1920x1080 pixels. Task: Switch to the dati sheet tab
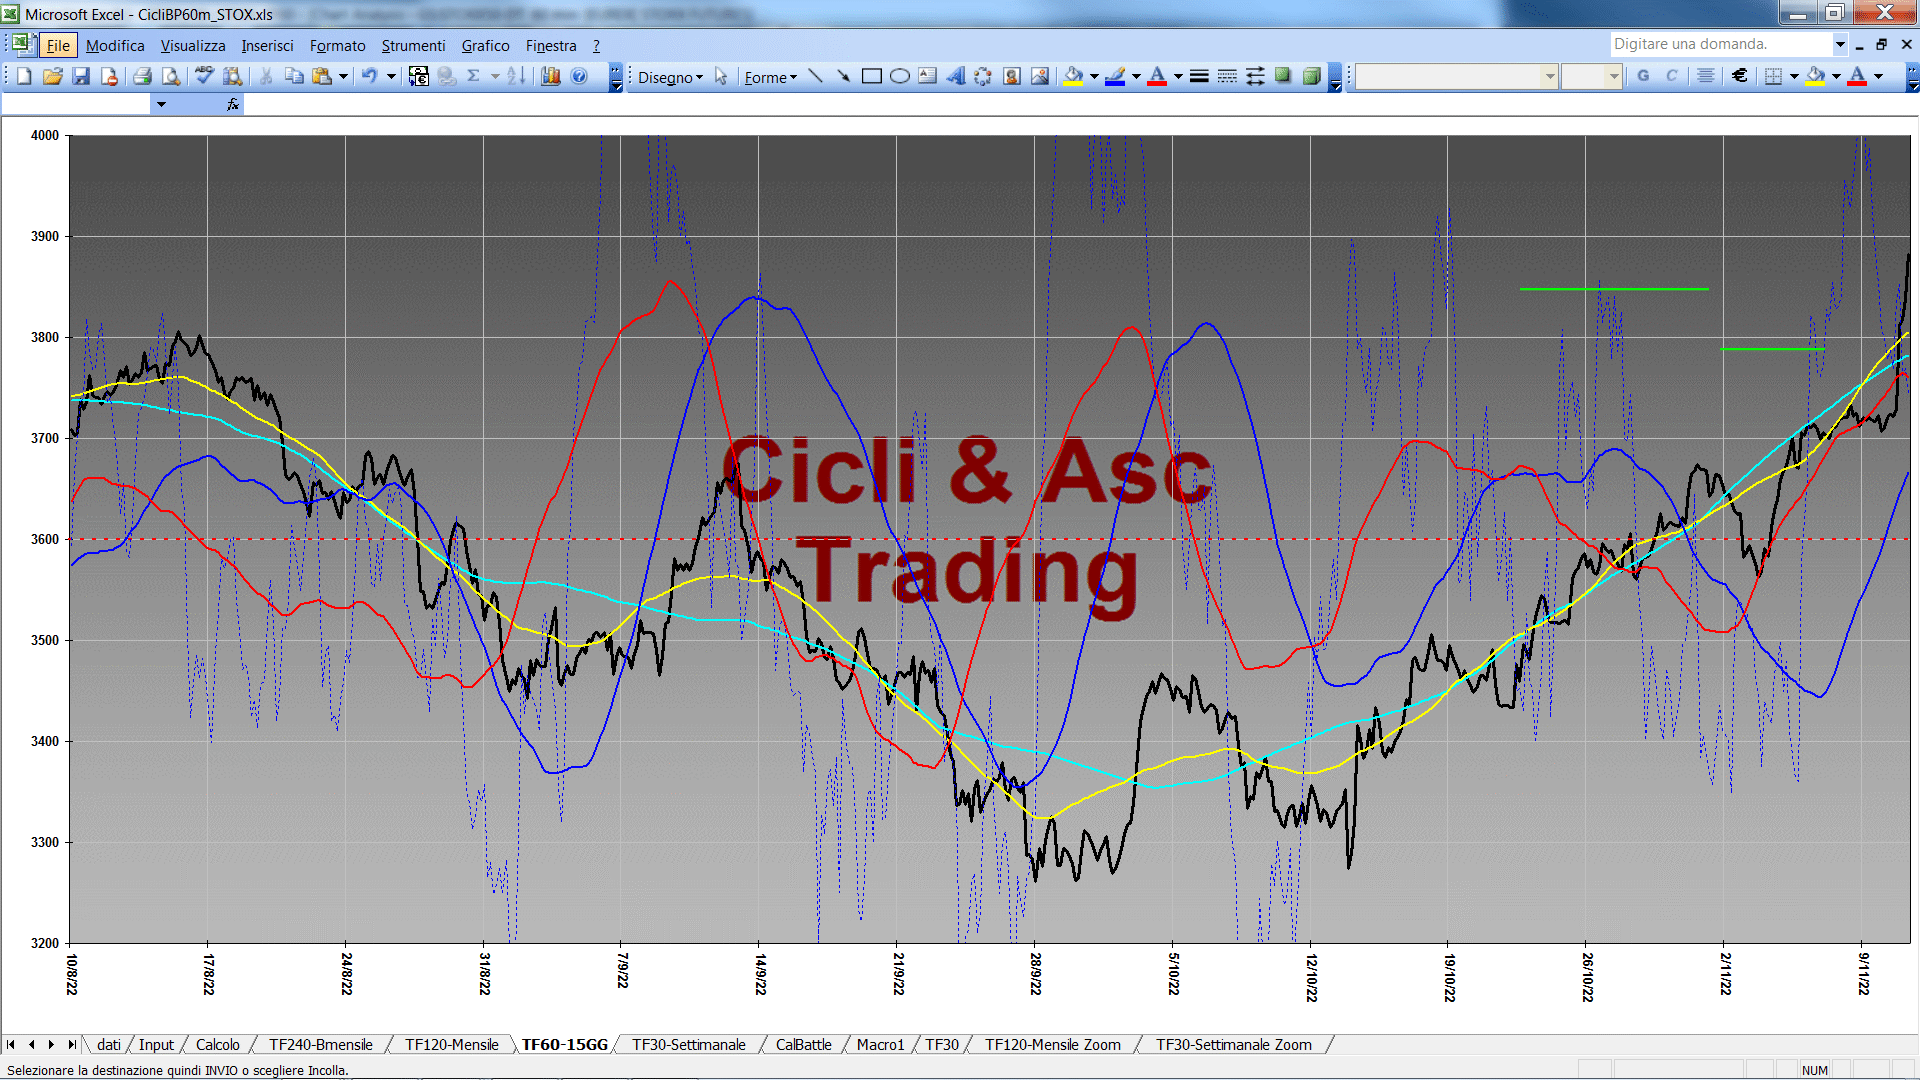[109, 1044]
